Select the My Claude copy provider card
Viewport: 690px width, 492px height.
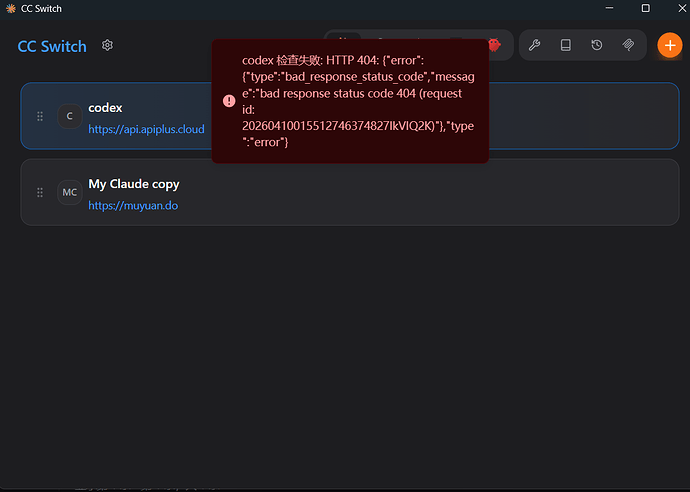tap(350, 192)
